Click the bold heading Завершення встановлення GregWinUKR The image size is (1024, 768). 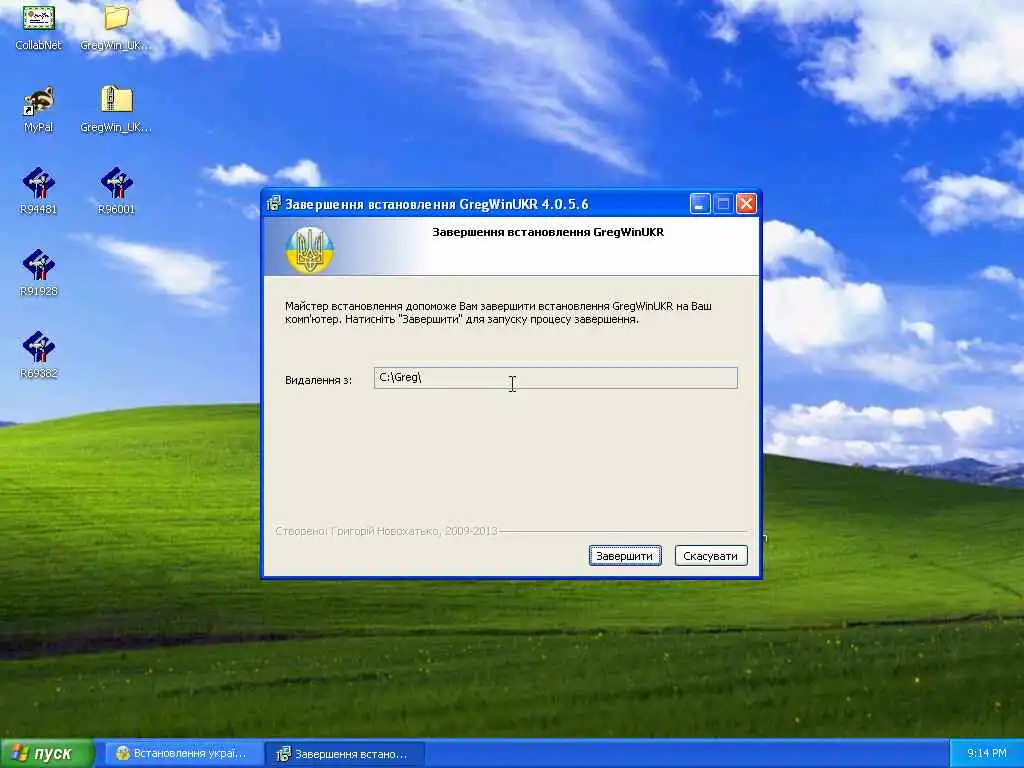(x=548, y=232)
